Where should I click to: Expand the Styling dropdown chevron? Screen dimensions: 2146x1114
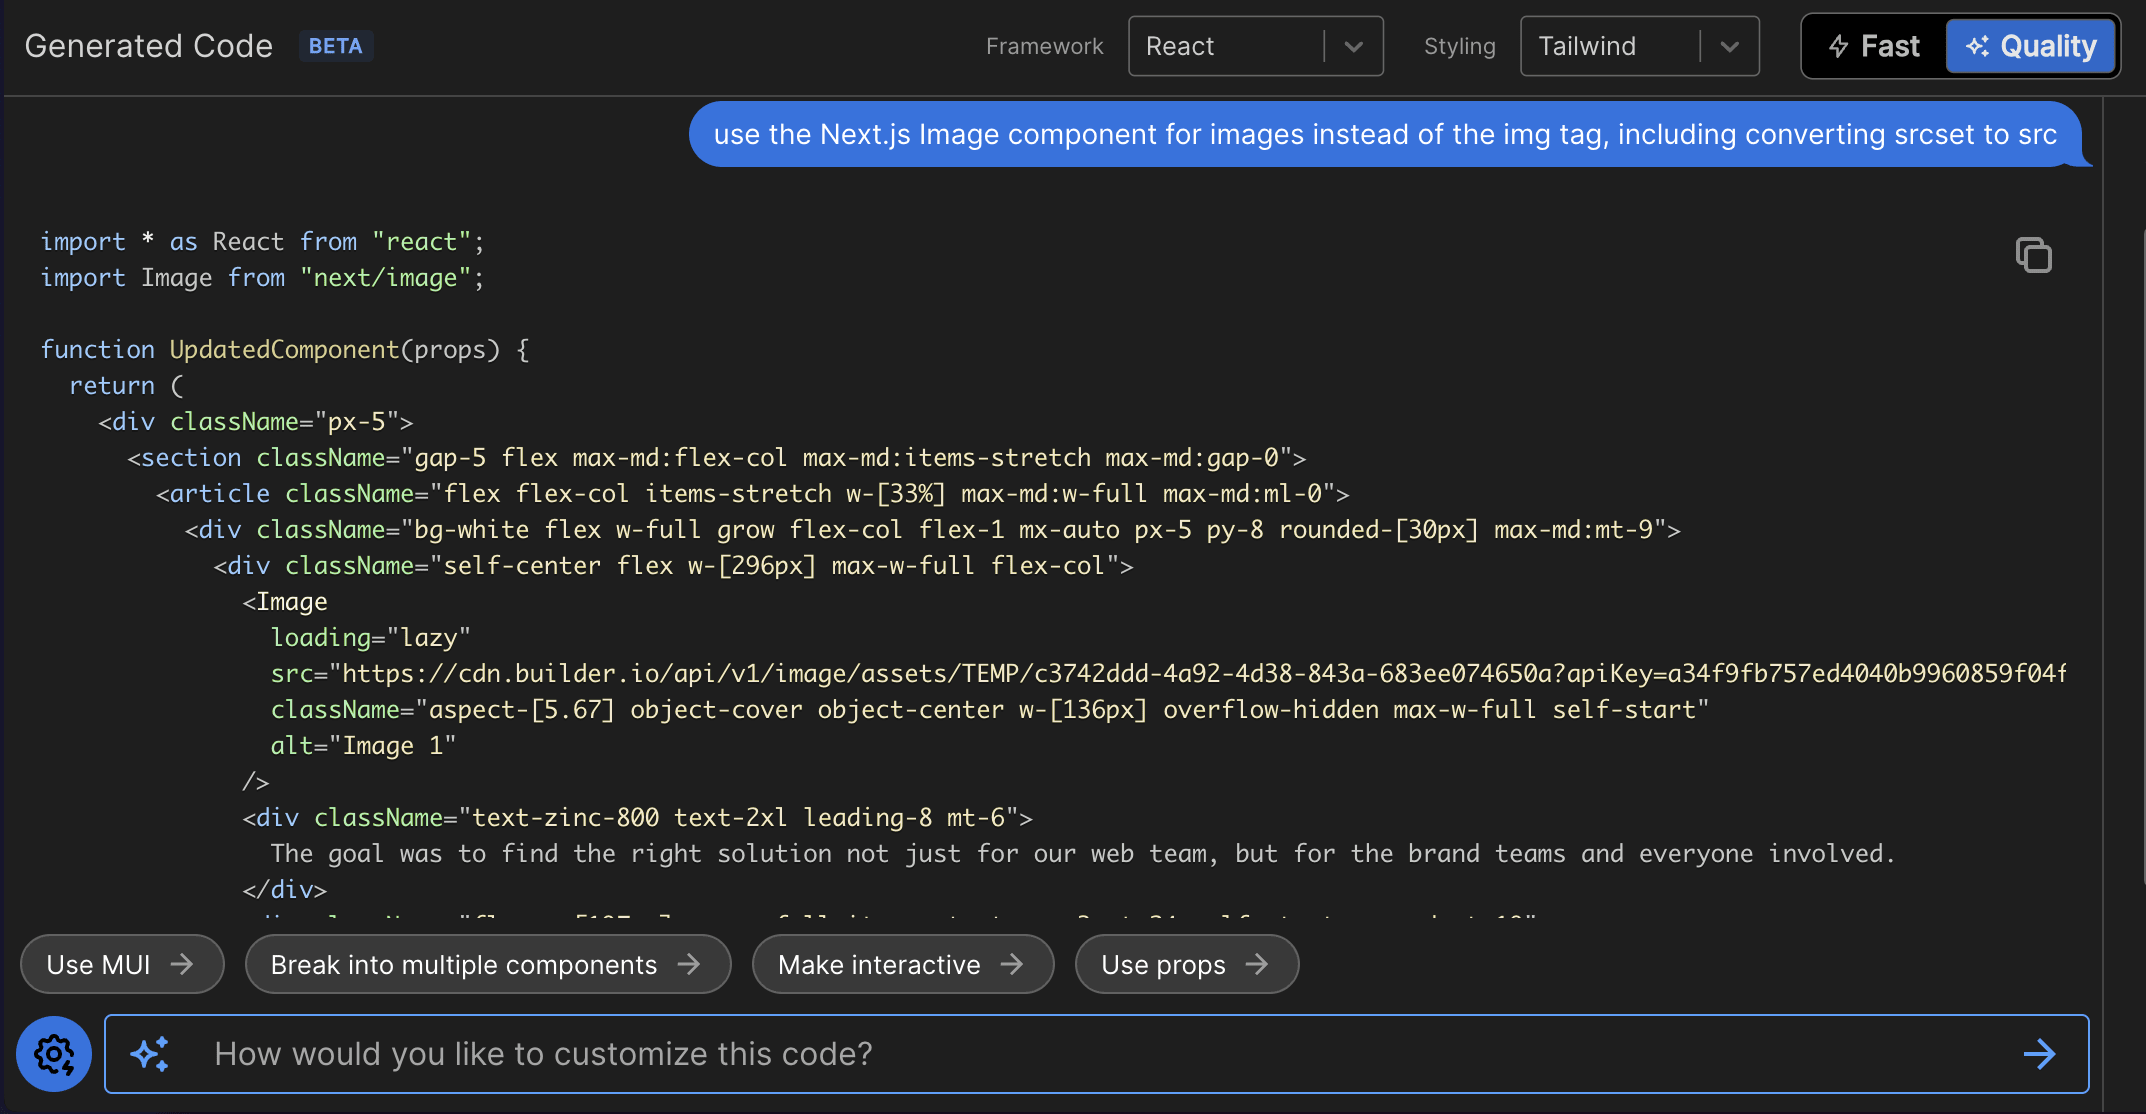point(1730,46)
